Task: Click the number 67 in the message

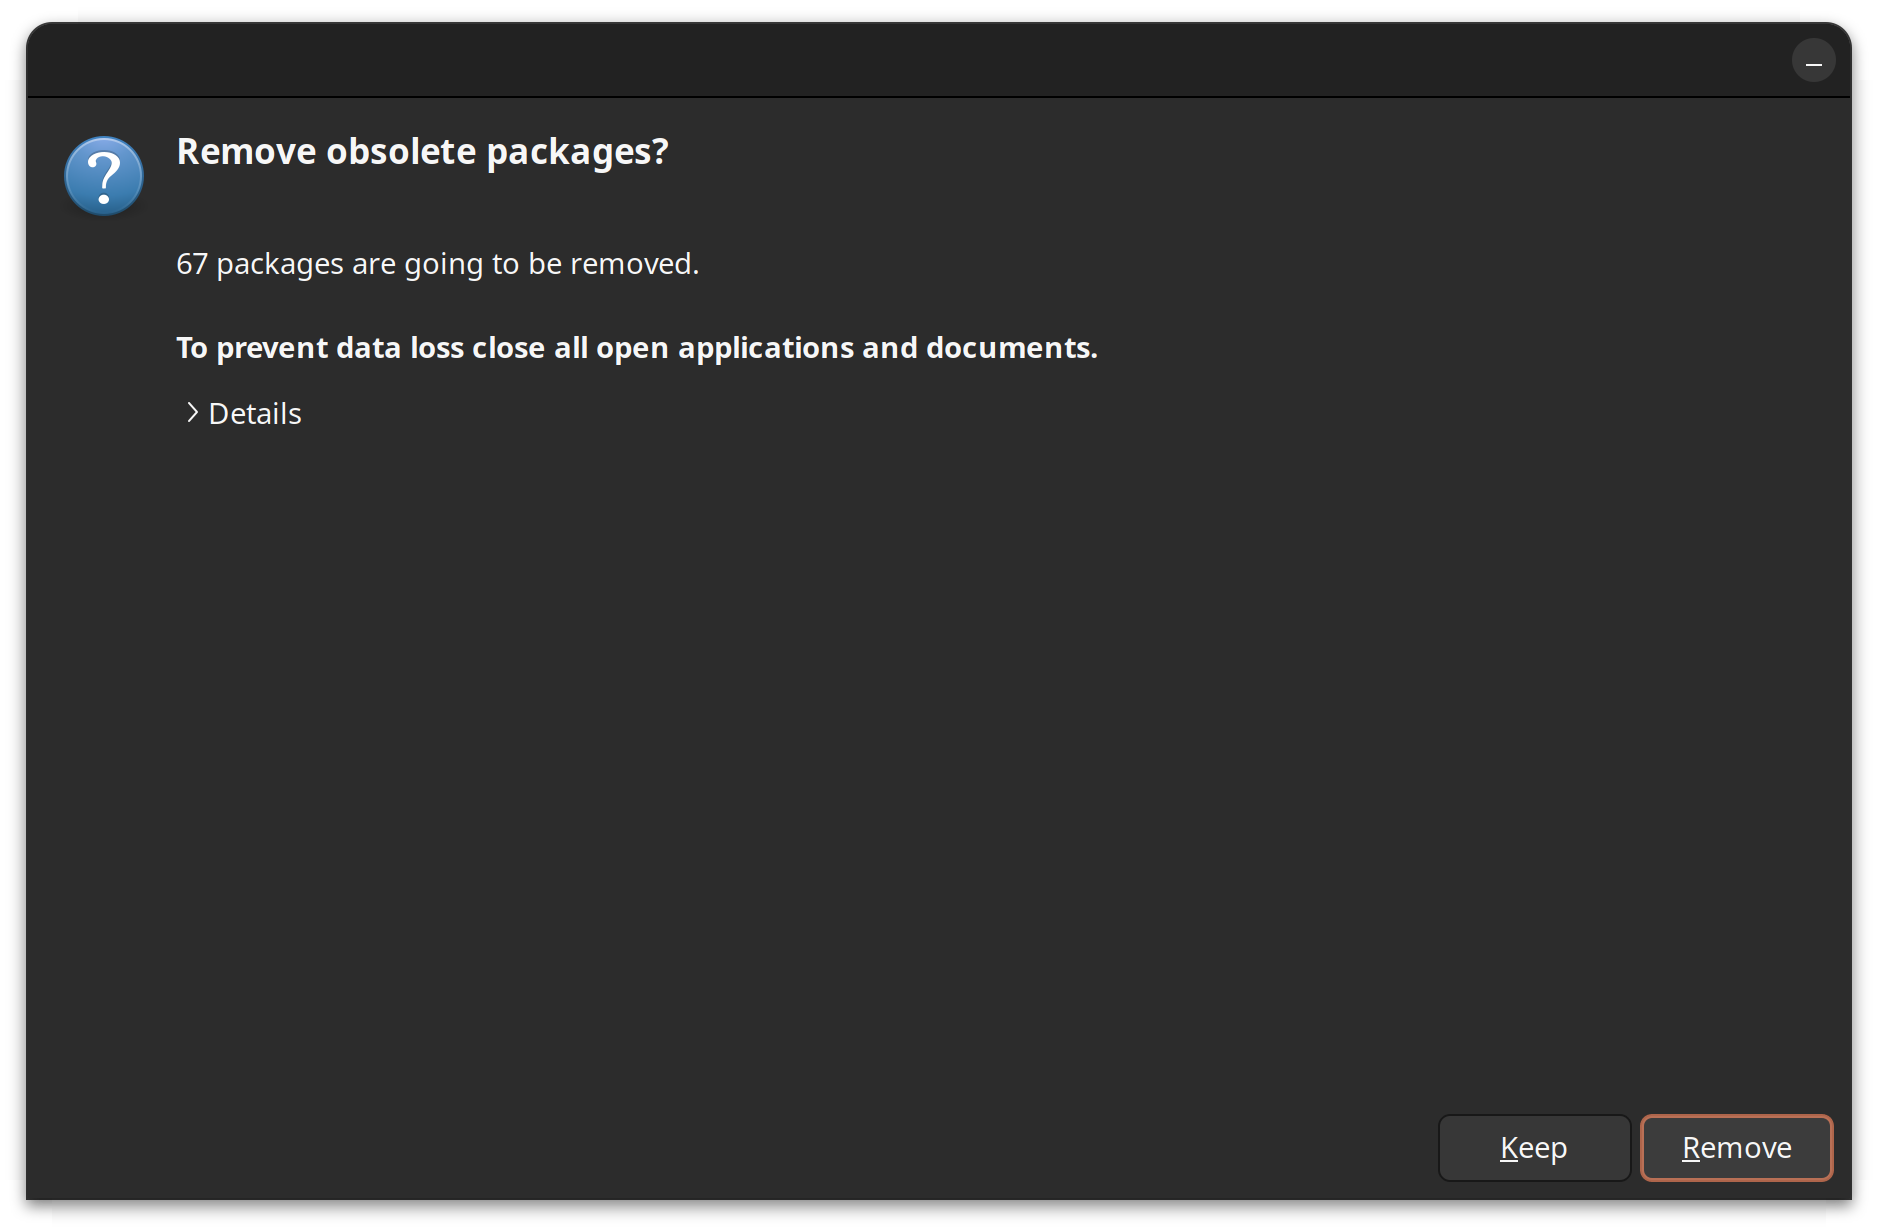Action: pos(192,264)
